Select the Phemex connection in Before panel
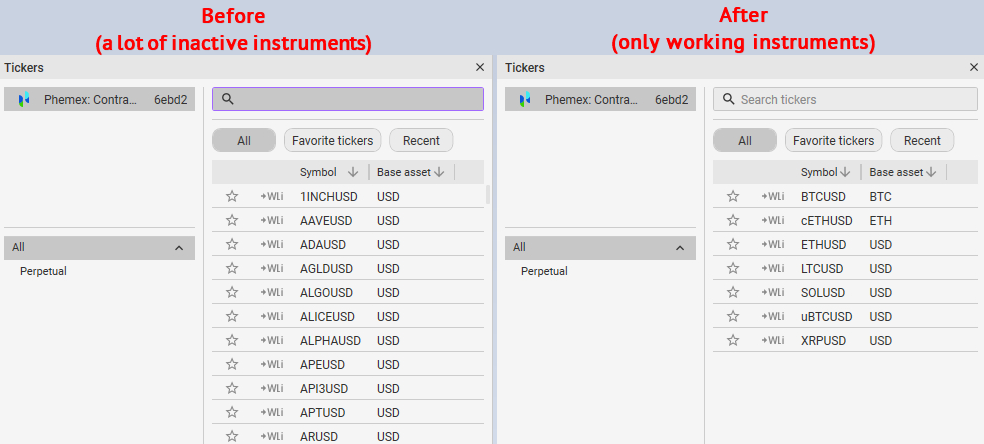984x444 pixels. click(x=100, y=100)
